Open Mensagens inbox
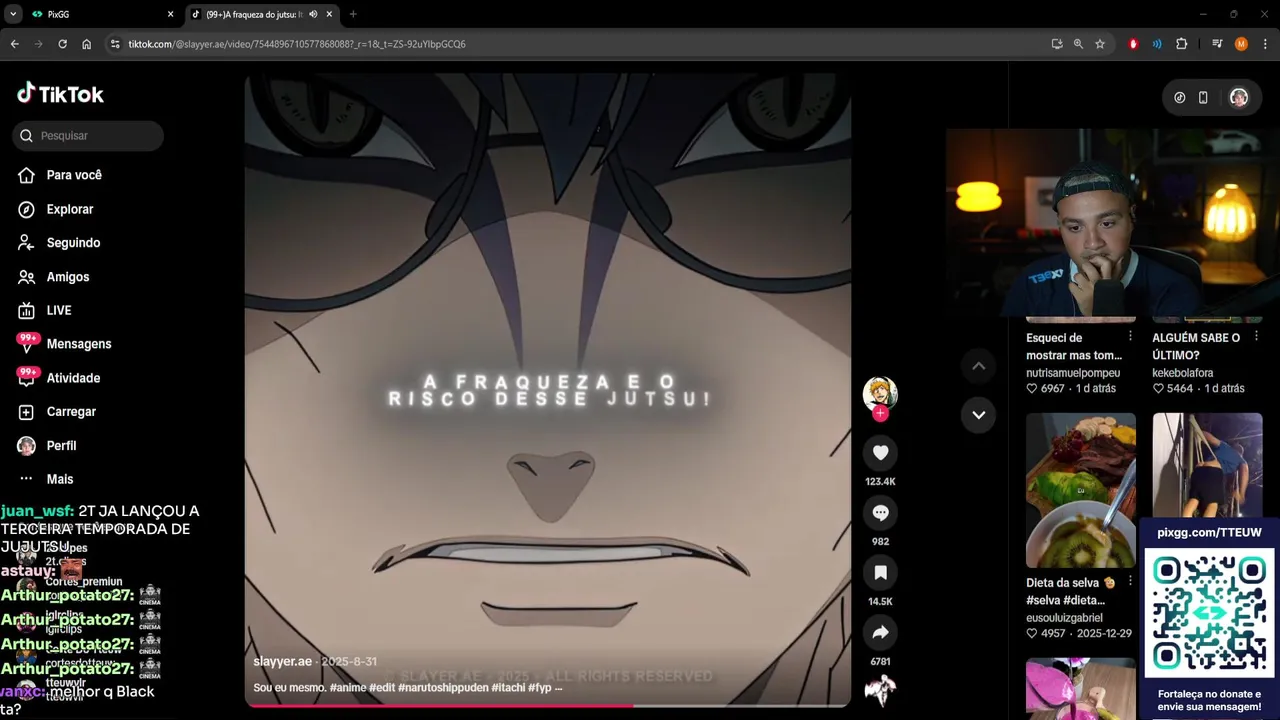This screenshot has height=720, width=1280. pos(65,344)
